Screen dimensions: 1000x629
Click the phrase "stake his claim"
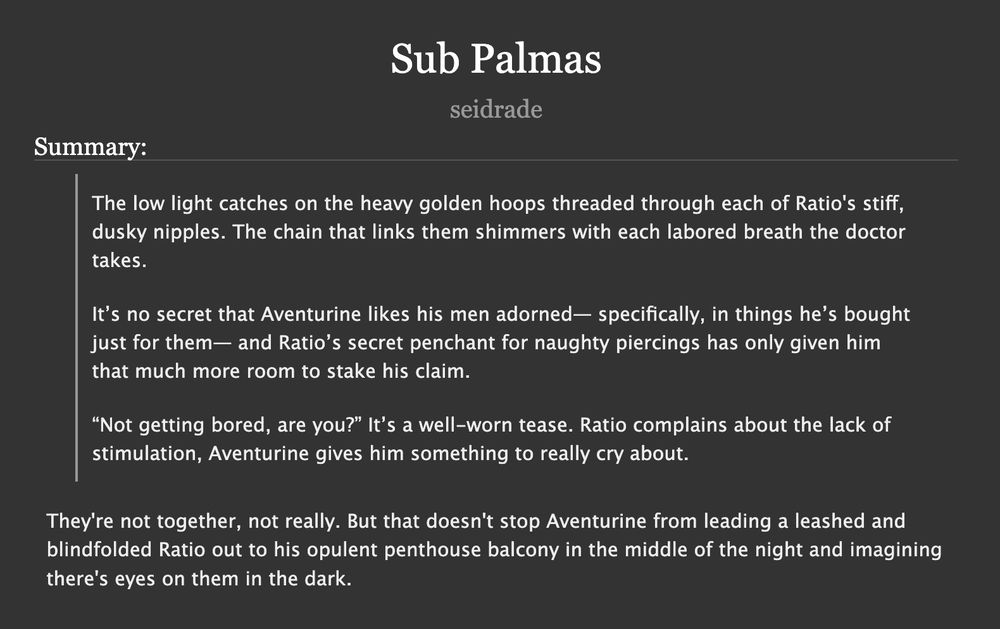397,371
